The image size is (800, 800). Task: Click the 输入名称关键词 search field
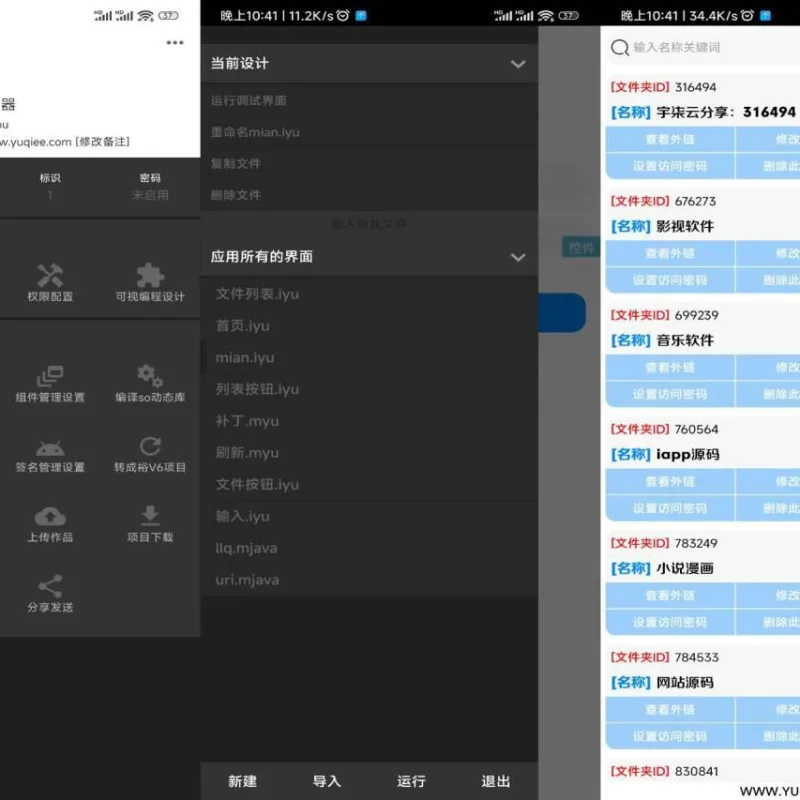pyautogui.click(x=704, y=47)
